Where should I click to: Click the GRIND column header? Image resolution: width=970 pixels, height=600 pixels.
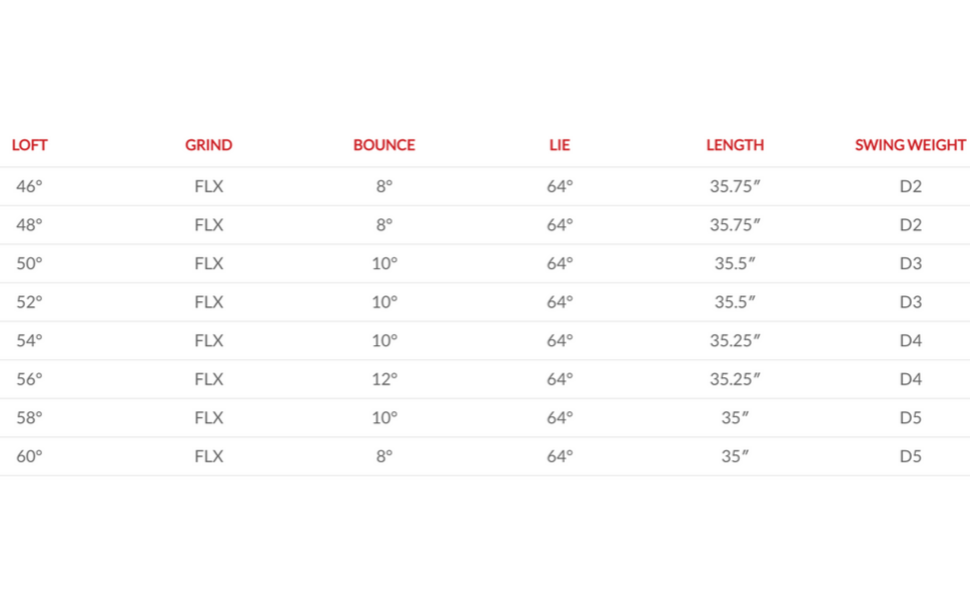[208, 145]
